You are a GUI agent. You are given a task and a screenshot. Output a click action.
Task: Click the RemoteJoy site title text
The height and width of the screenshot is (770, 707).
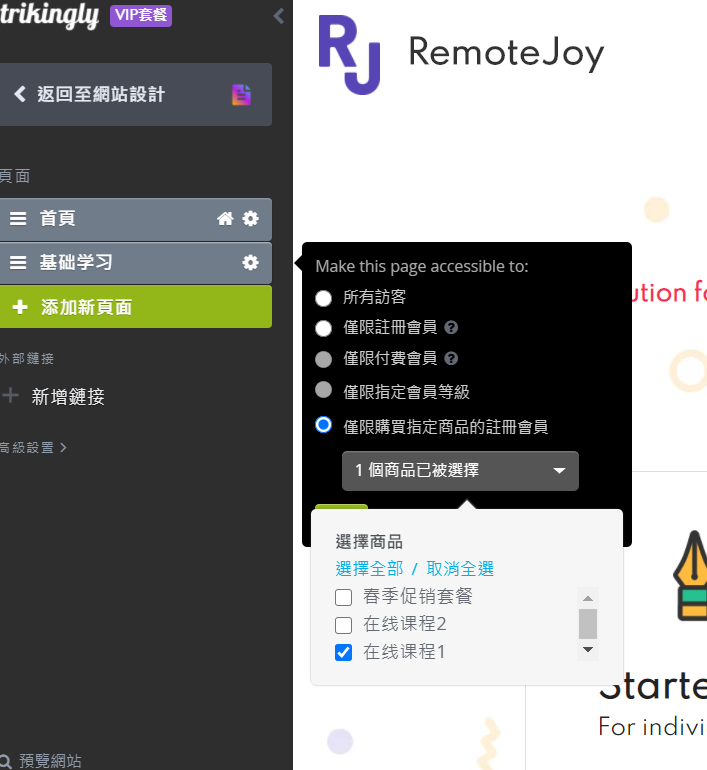(506, 53)
